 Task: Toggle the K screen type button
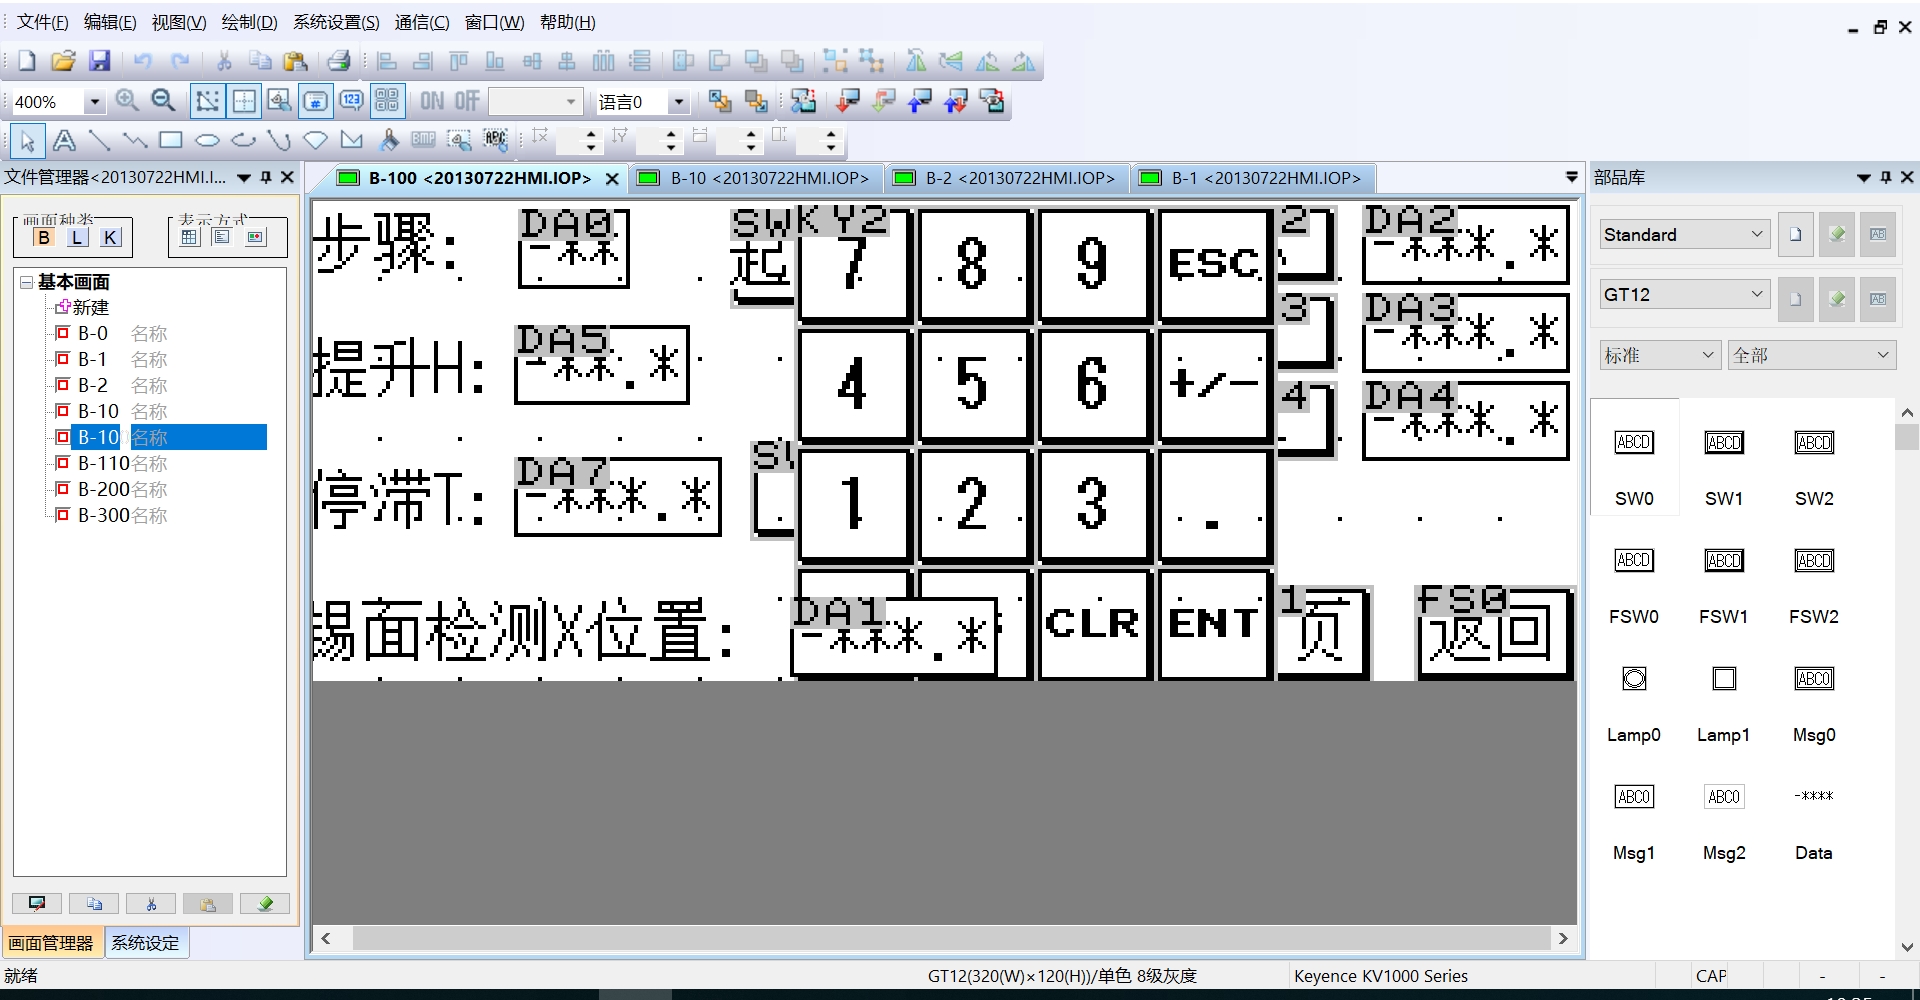click(x=111, y=237)
